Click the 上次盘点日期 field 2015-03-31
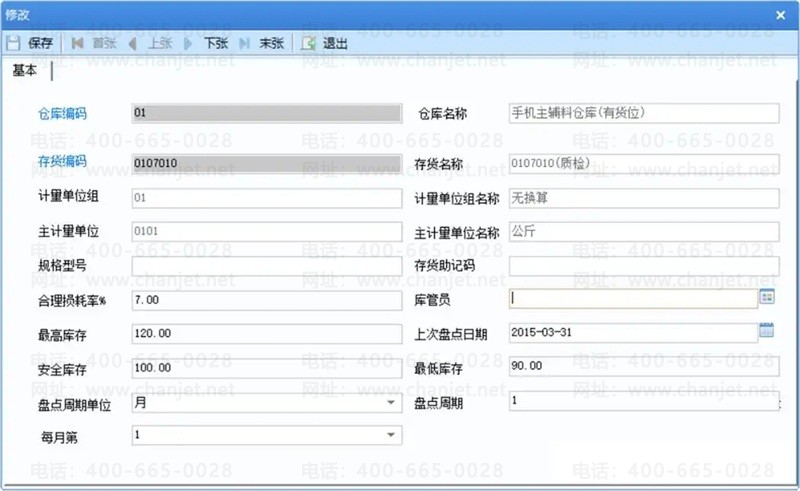Screen dimensions: 800x491 coord(633,332)
